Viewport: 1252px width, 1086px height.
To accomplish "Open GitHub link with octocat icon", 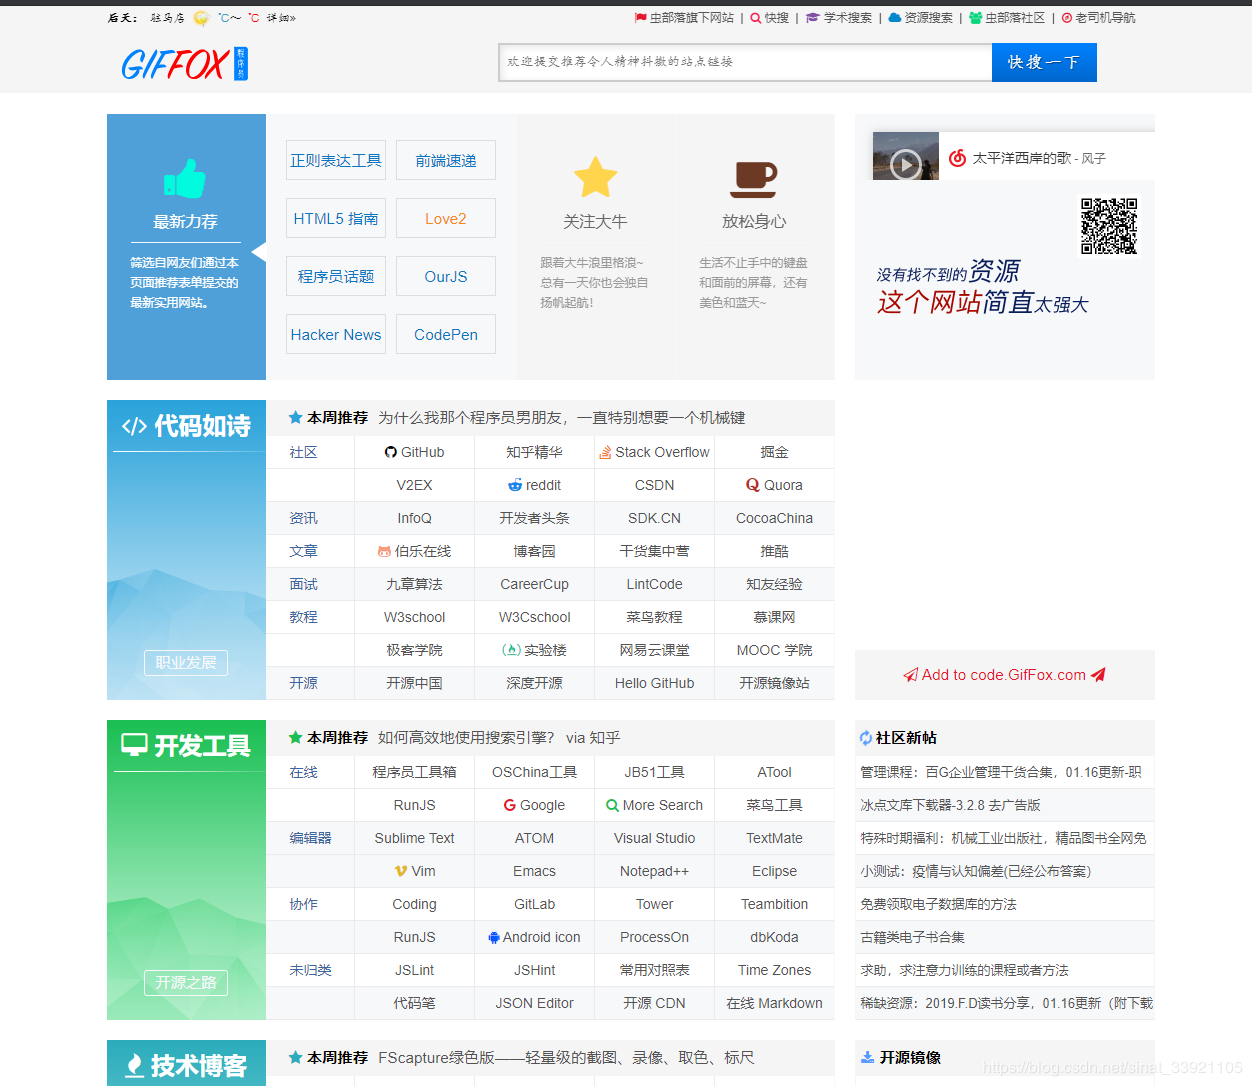I will (x=414, y=452).
